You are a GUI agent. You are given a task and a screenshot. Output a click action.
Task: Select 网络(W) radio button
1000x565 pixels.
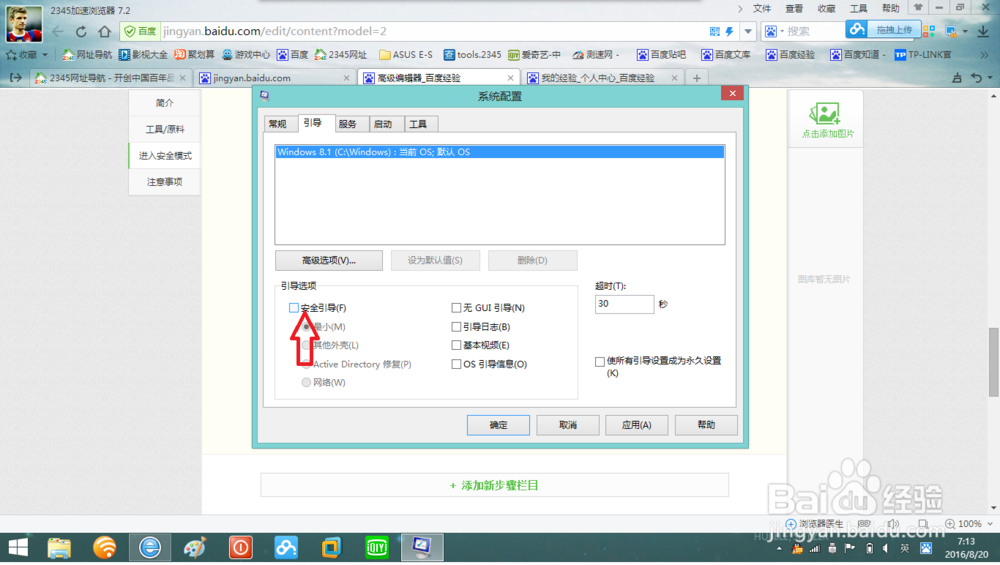306,383
